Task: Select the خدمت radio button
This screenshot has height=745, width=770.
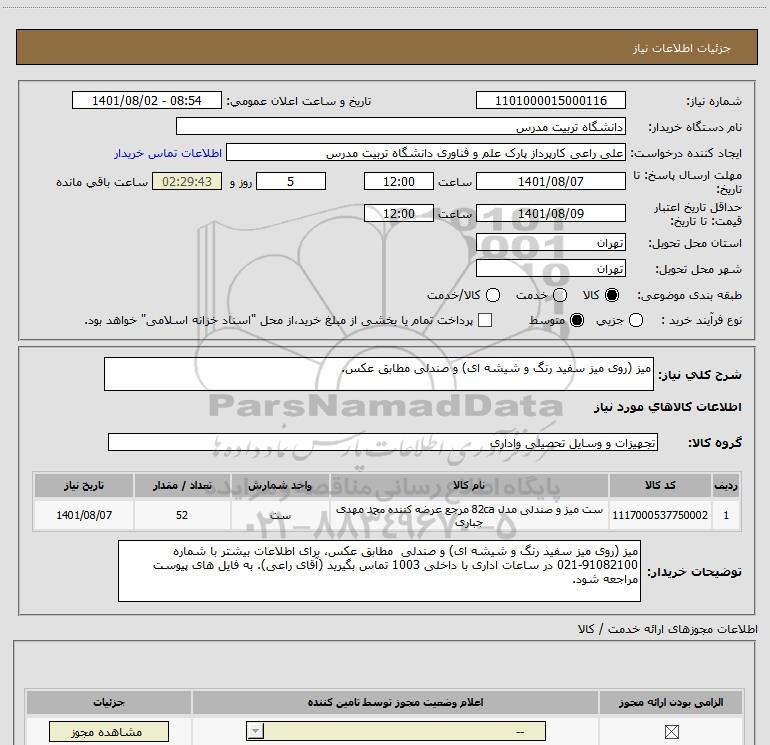Action: [560, 295]
